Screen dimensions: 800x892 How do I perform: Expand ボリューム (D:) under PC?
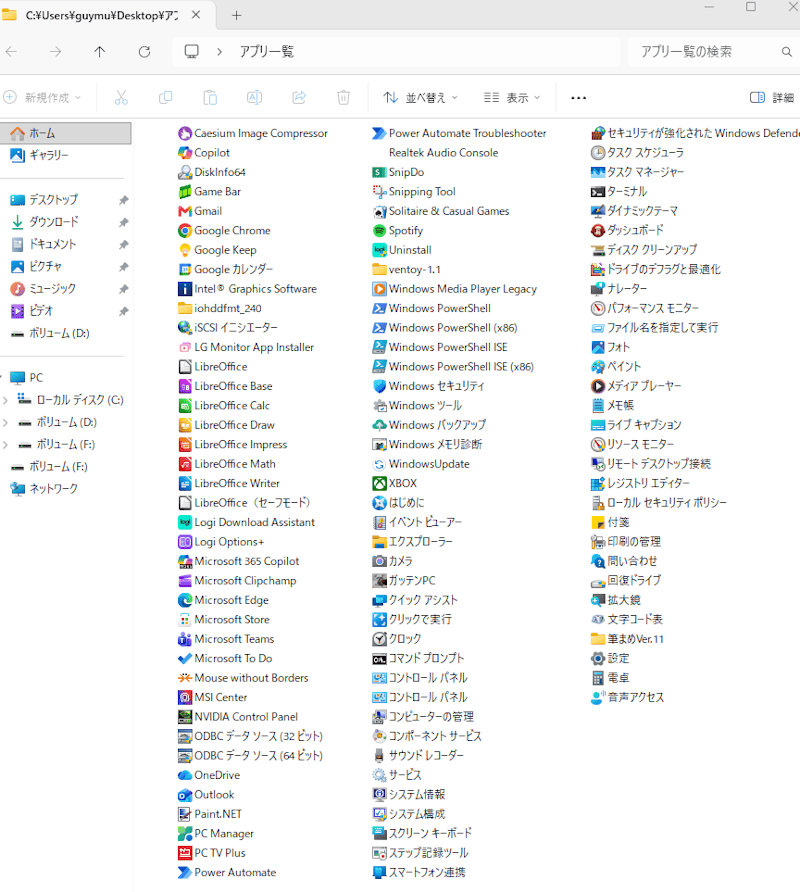tap(5, 423)
